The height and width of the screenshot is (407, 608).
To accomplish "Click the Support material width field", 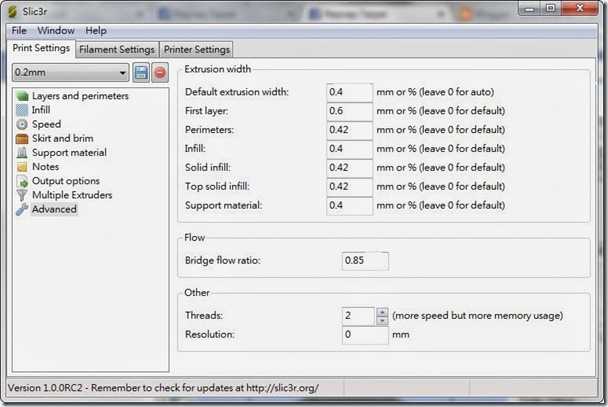I will click(x=349, y=205).
